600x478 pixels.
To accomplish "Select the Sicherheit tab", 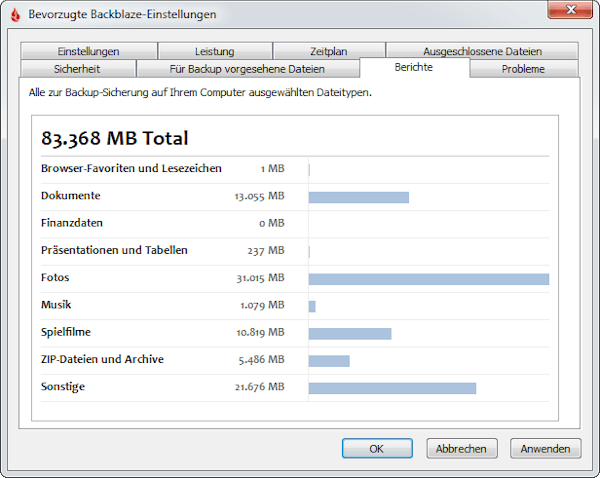I will coord(77,69).
